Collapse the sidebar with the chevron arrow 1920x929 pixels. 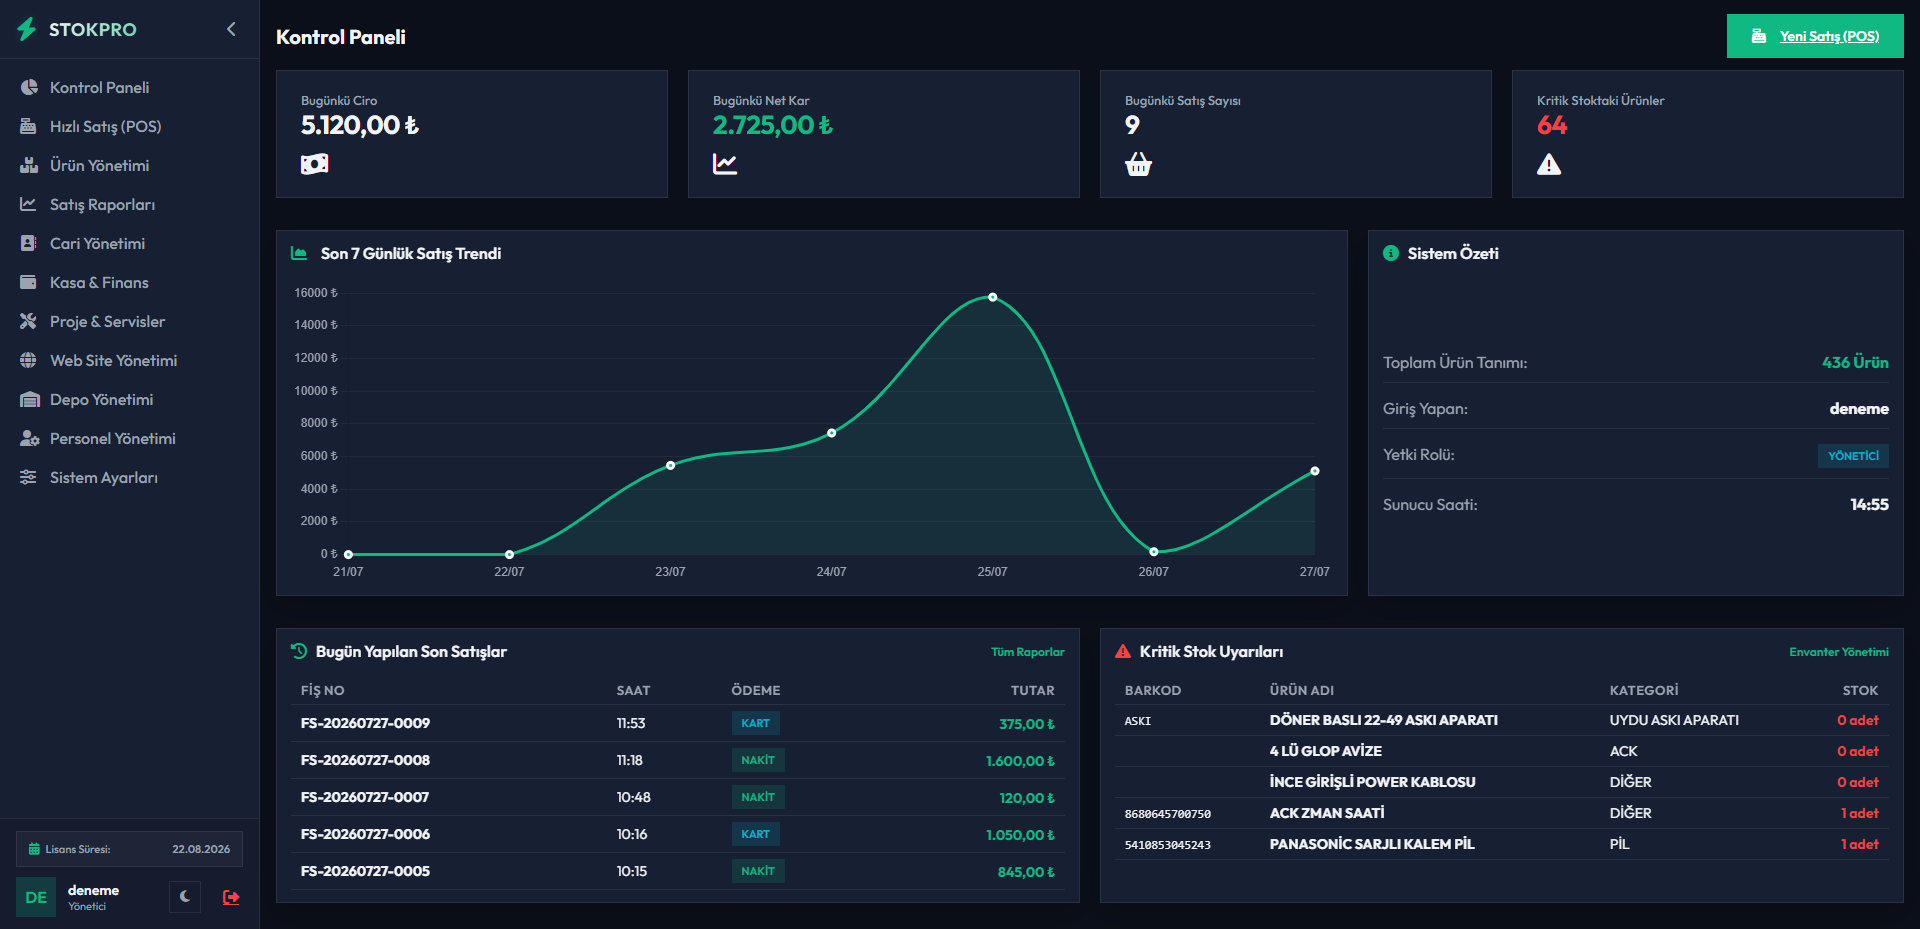pos(231,29)
